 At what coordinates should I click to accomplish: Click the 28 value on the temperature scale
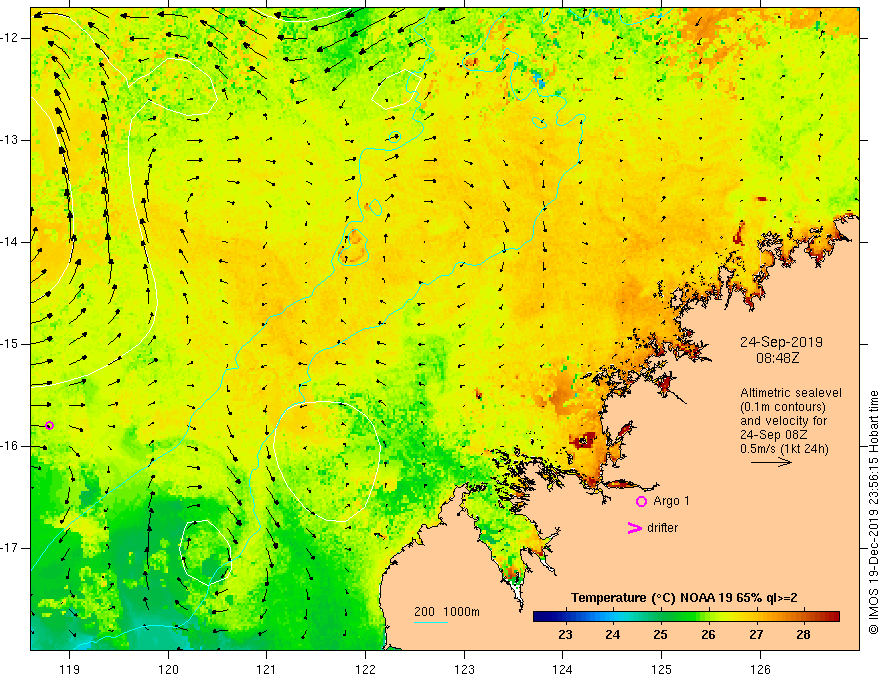point(803,635)
